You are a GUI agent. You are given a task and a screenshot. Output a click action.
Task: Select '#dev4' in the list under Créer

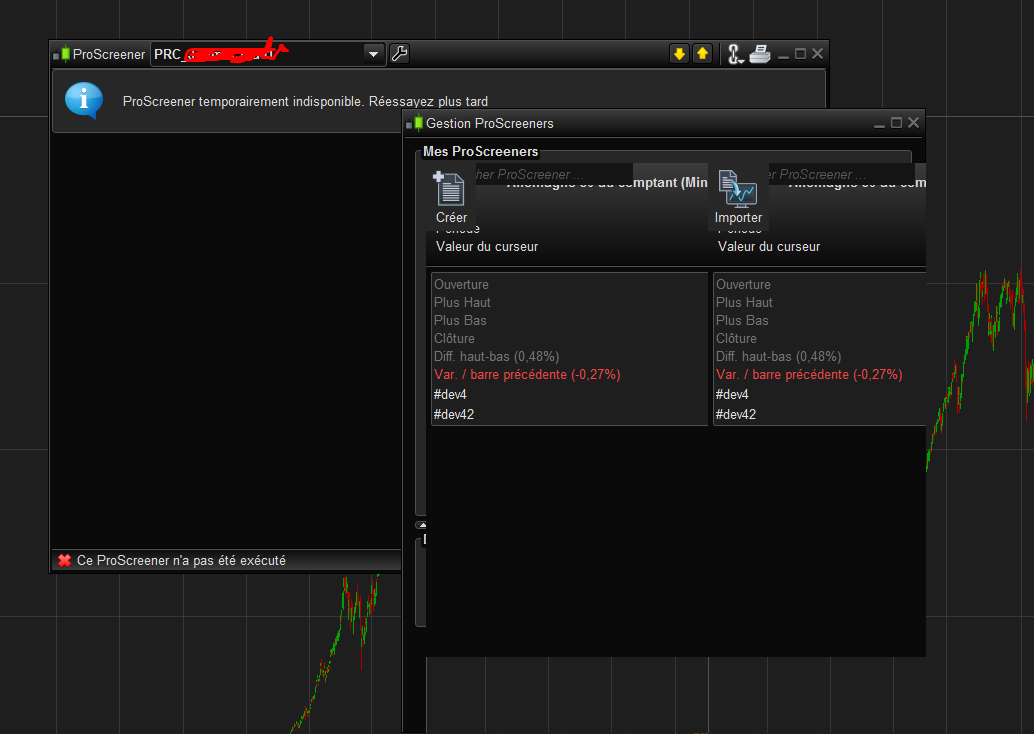tap(450, 394)
